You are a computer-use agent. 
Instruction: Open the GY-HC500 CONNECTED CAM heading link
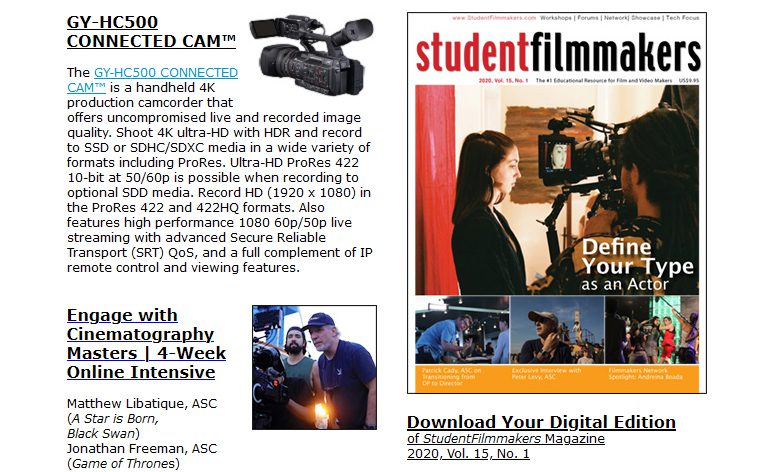pyautogui.click(x=151, y=31)
